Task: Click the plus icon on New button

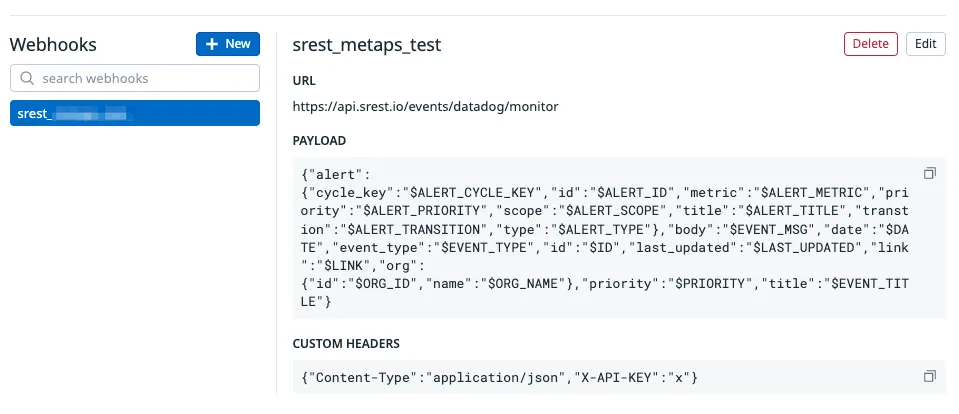Action: click(212, 44)
